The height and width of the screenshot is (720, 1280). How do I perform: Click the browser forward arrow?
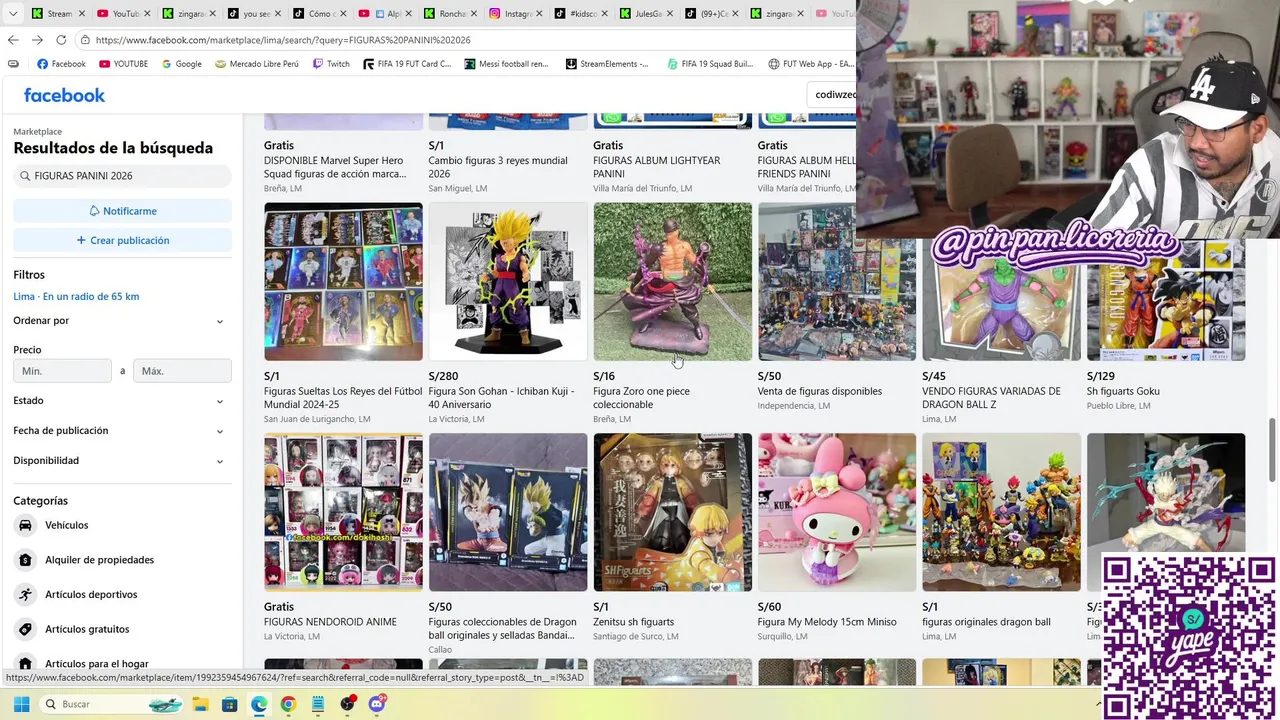[37, 40]
